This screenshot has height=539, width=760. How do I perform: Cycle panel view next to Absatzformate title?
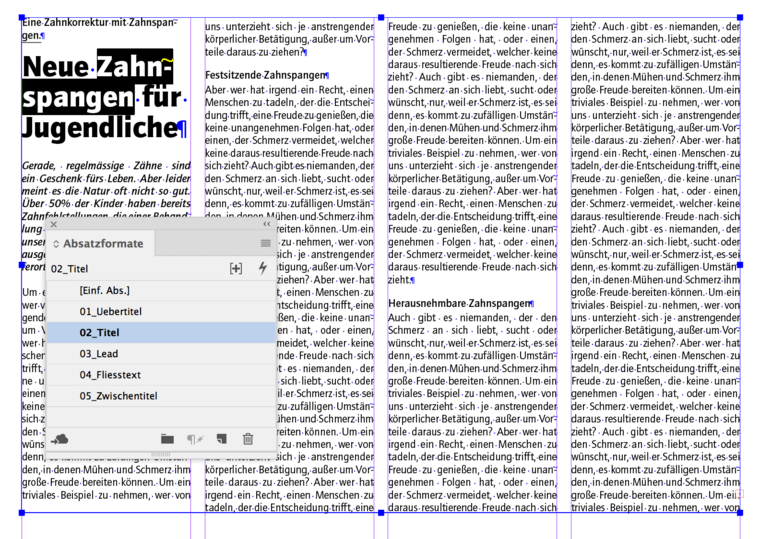56,244
